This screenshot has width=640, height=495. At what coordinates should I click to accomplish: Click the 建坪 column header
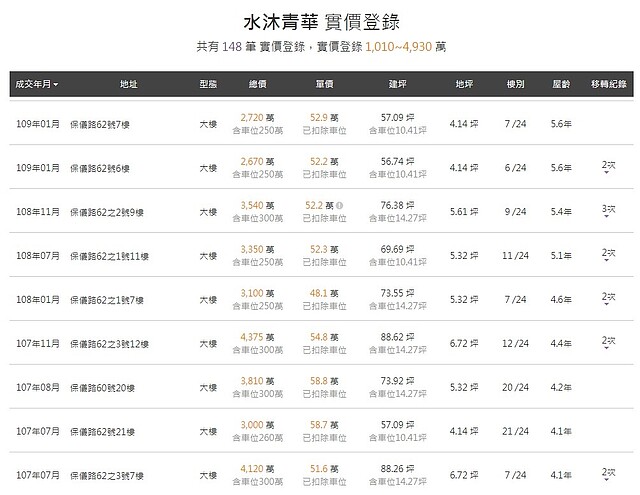pos(397,84)
